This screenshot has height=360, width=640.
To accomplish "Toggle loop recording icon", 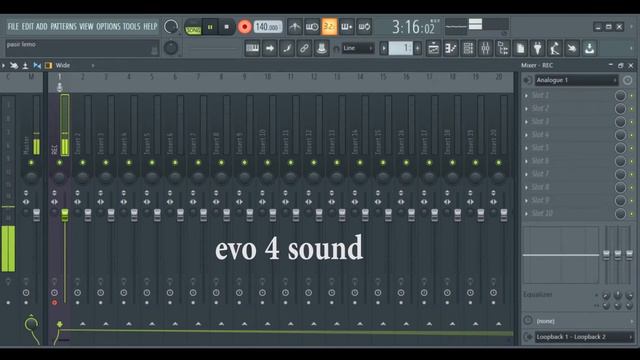I will (x=364, y=27).
